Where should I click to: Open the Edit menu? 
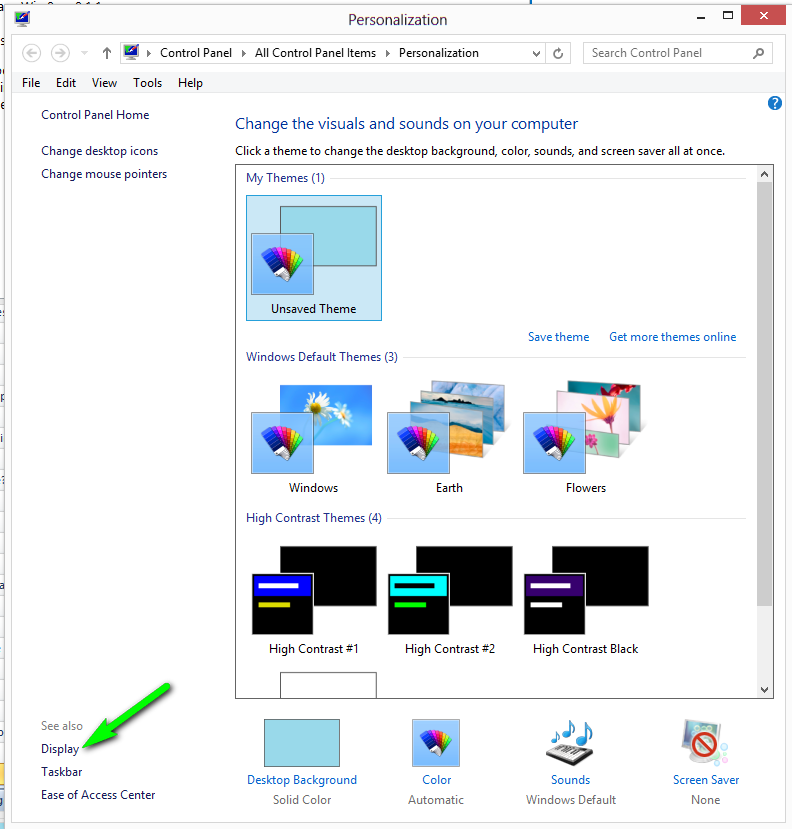[x=66, y=83]
